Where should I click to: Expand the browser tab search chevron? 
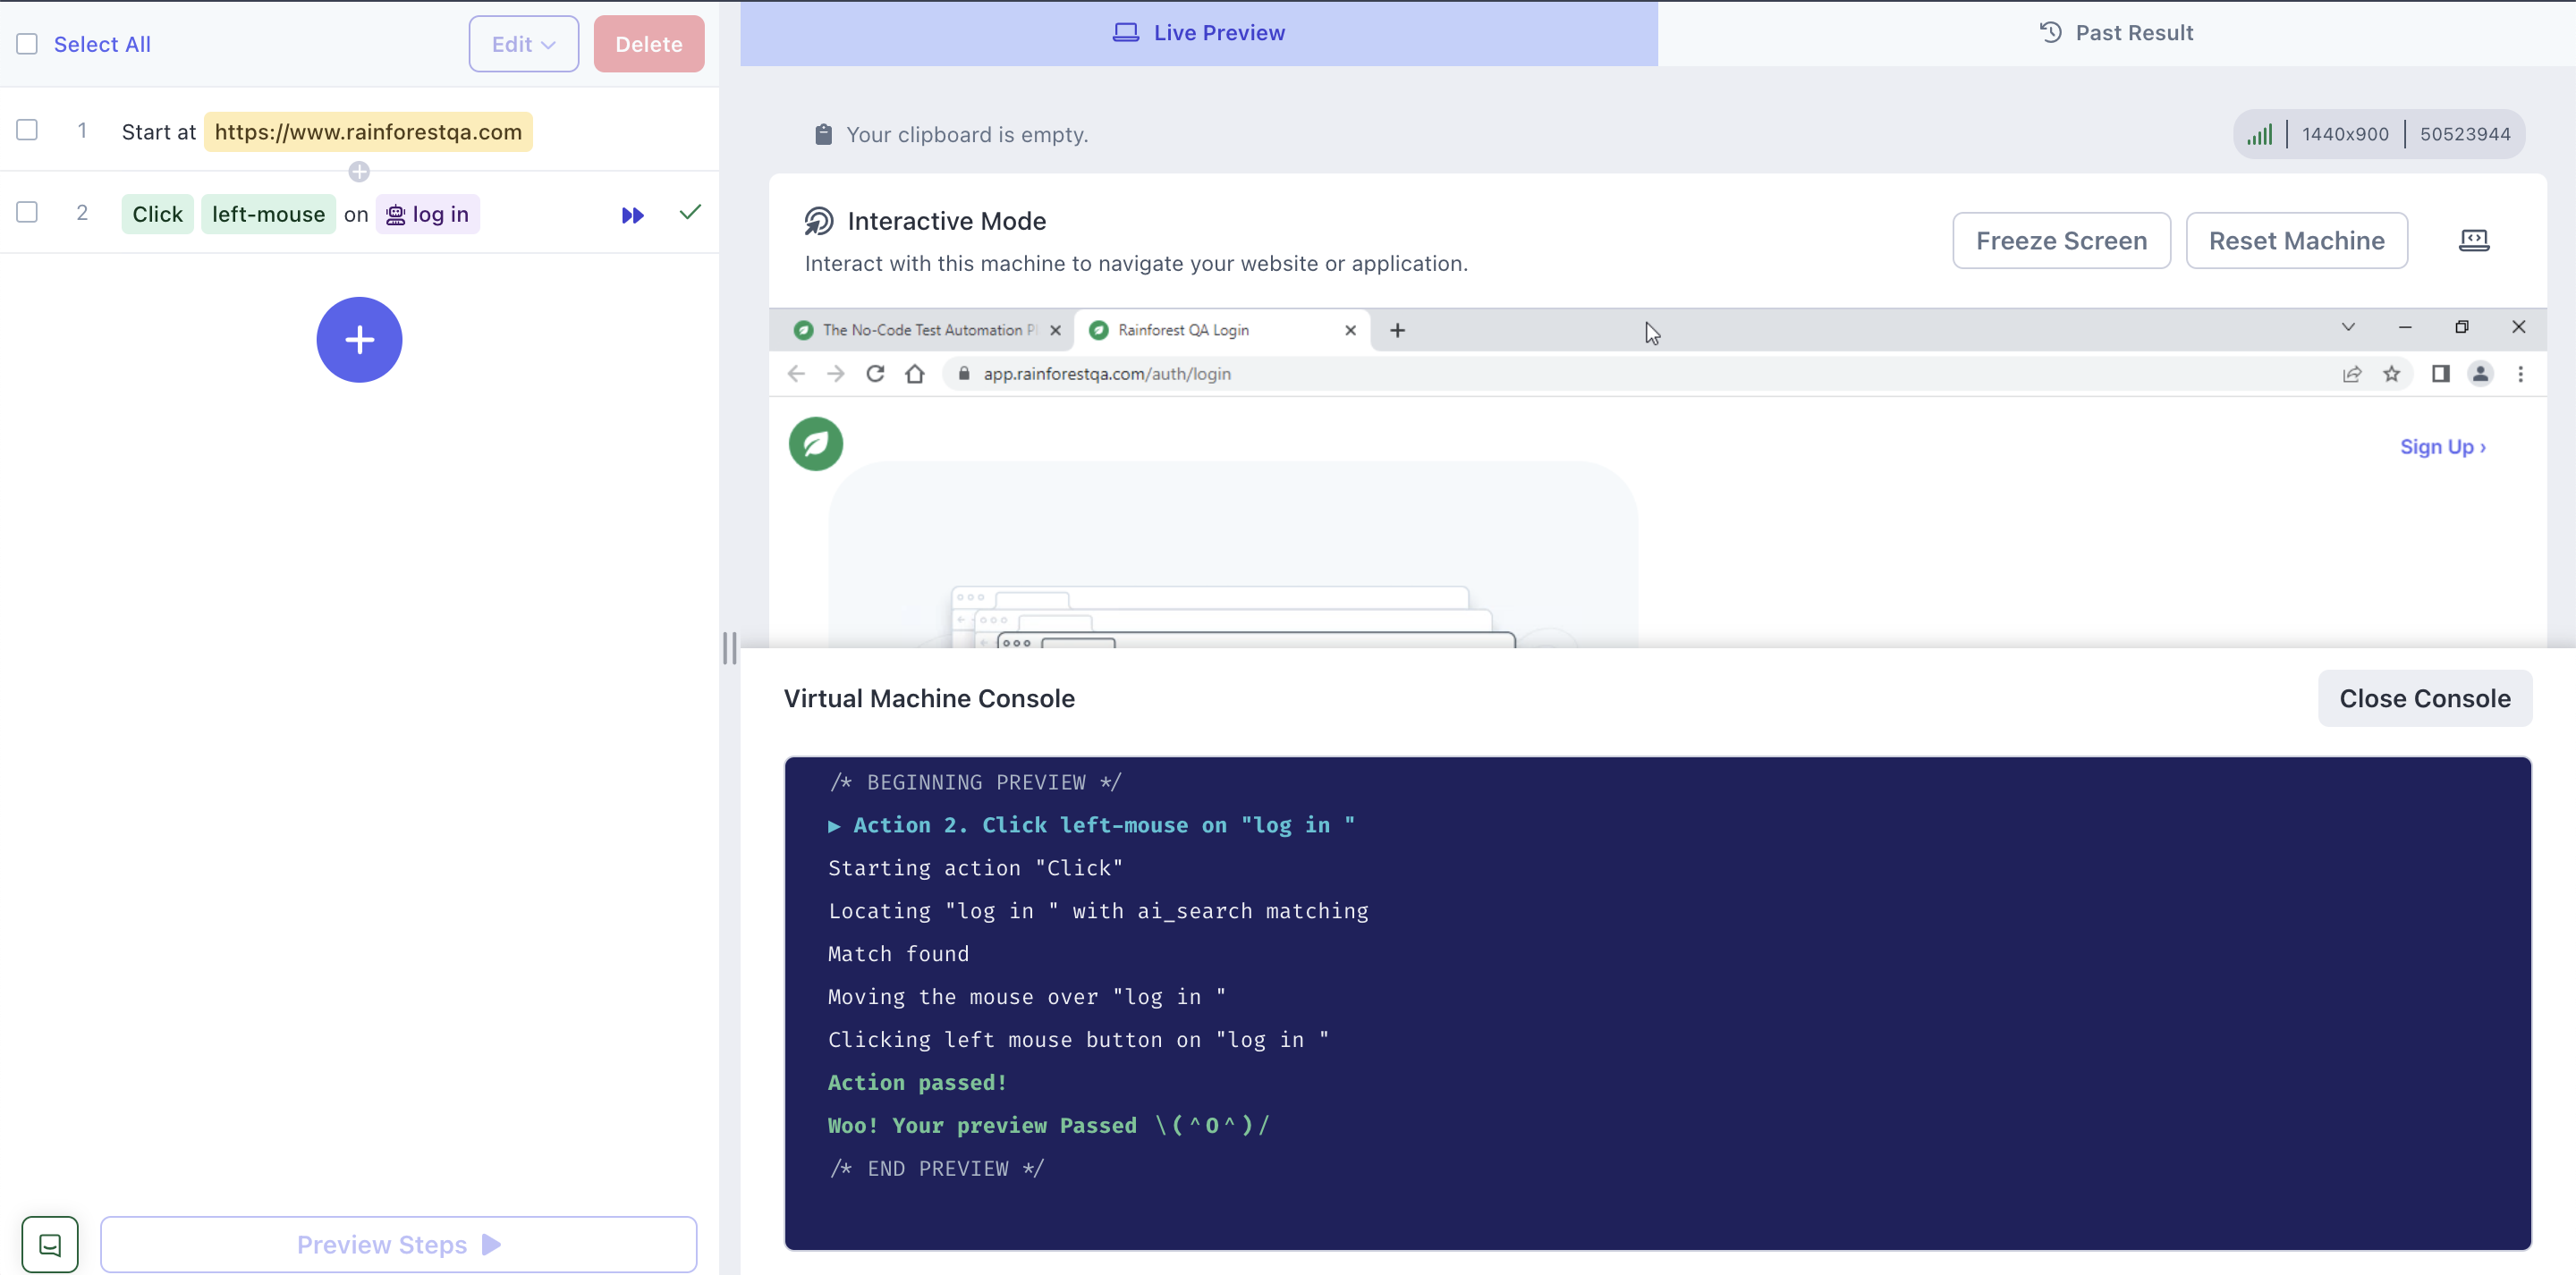[x=2348, y=327]
